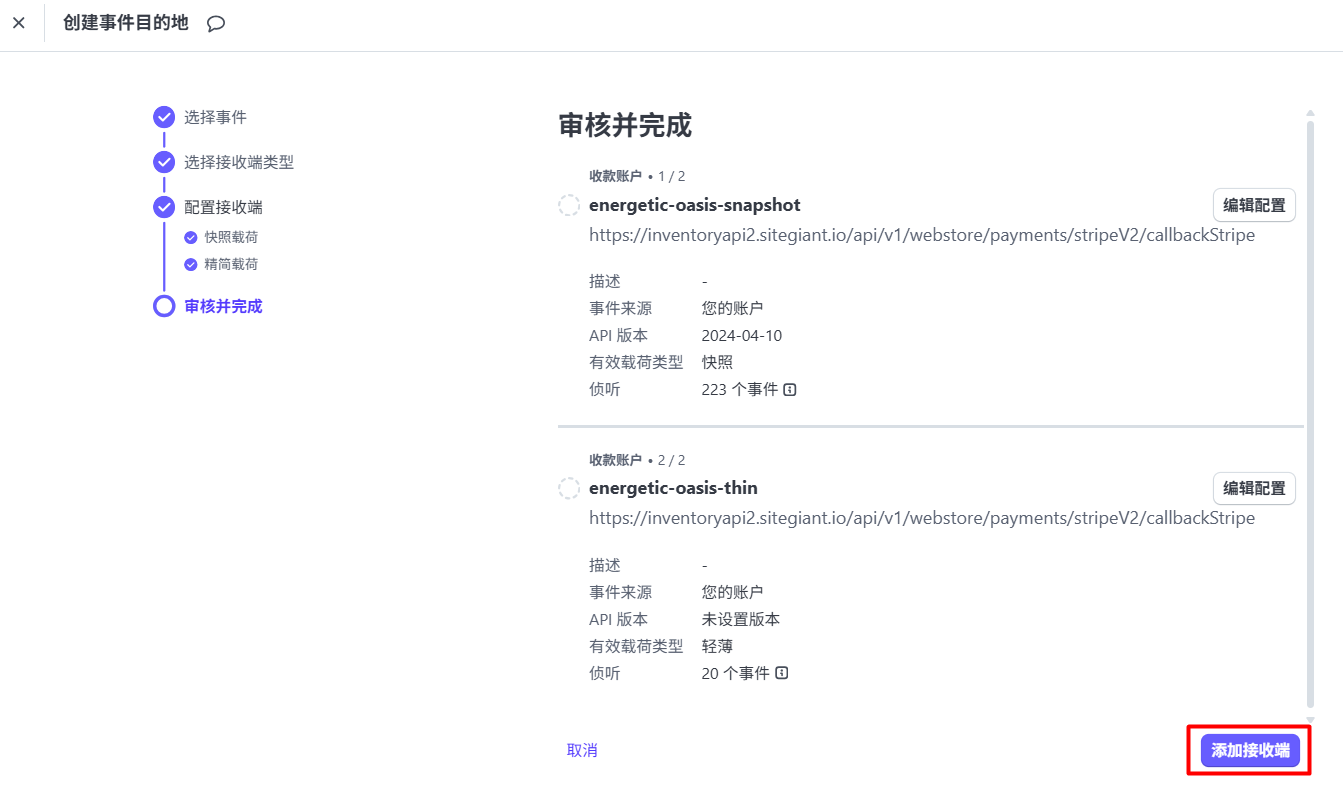Select the 精简载荷 sub-step
The width and height of the screenshot is (1343, 793).
click(231, 264)
